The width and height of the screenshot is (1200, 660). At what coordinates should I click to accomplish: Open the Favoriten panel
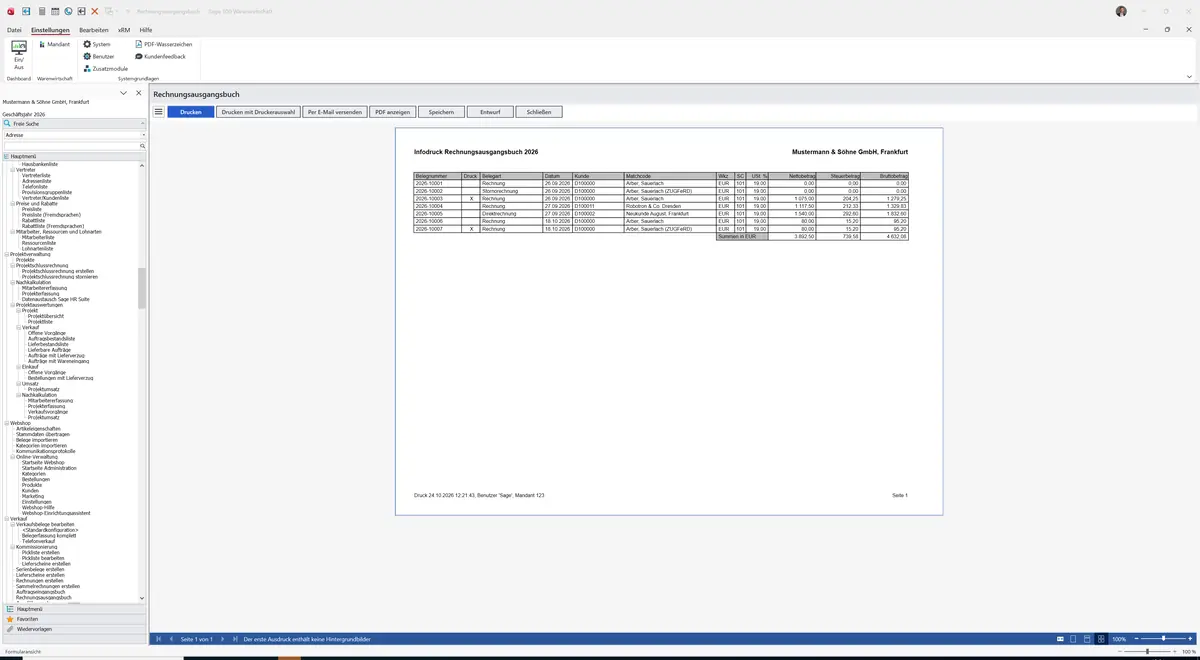click(75, 619)
